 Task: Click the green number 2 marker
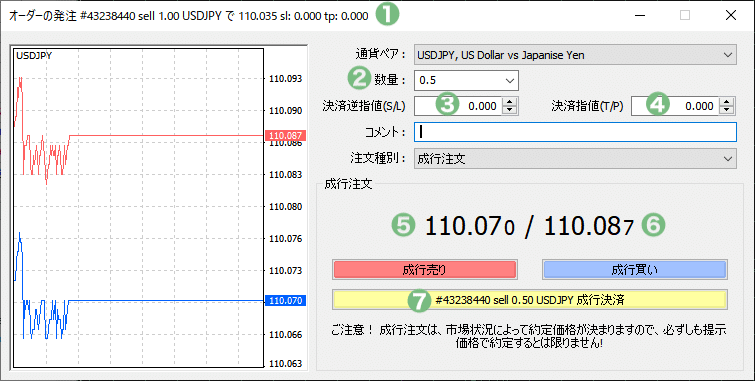(x=359, y=79)
